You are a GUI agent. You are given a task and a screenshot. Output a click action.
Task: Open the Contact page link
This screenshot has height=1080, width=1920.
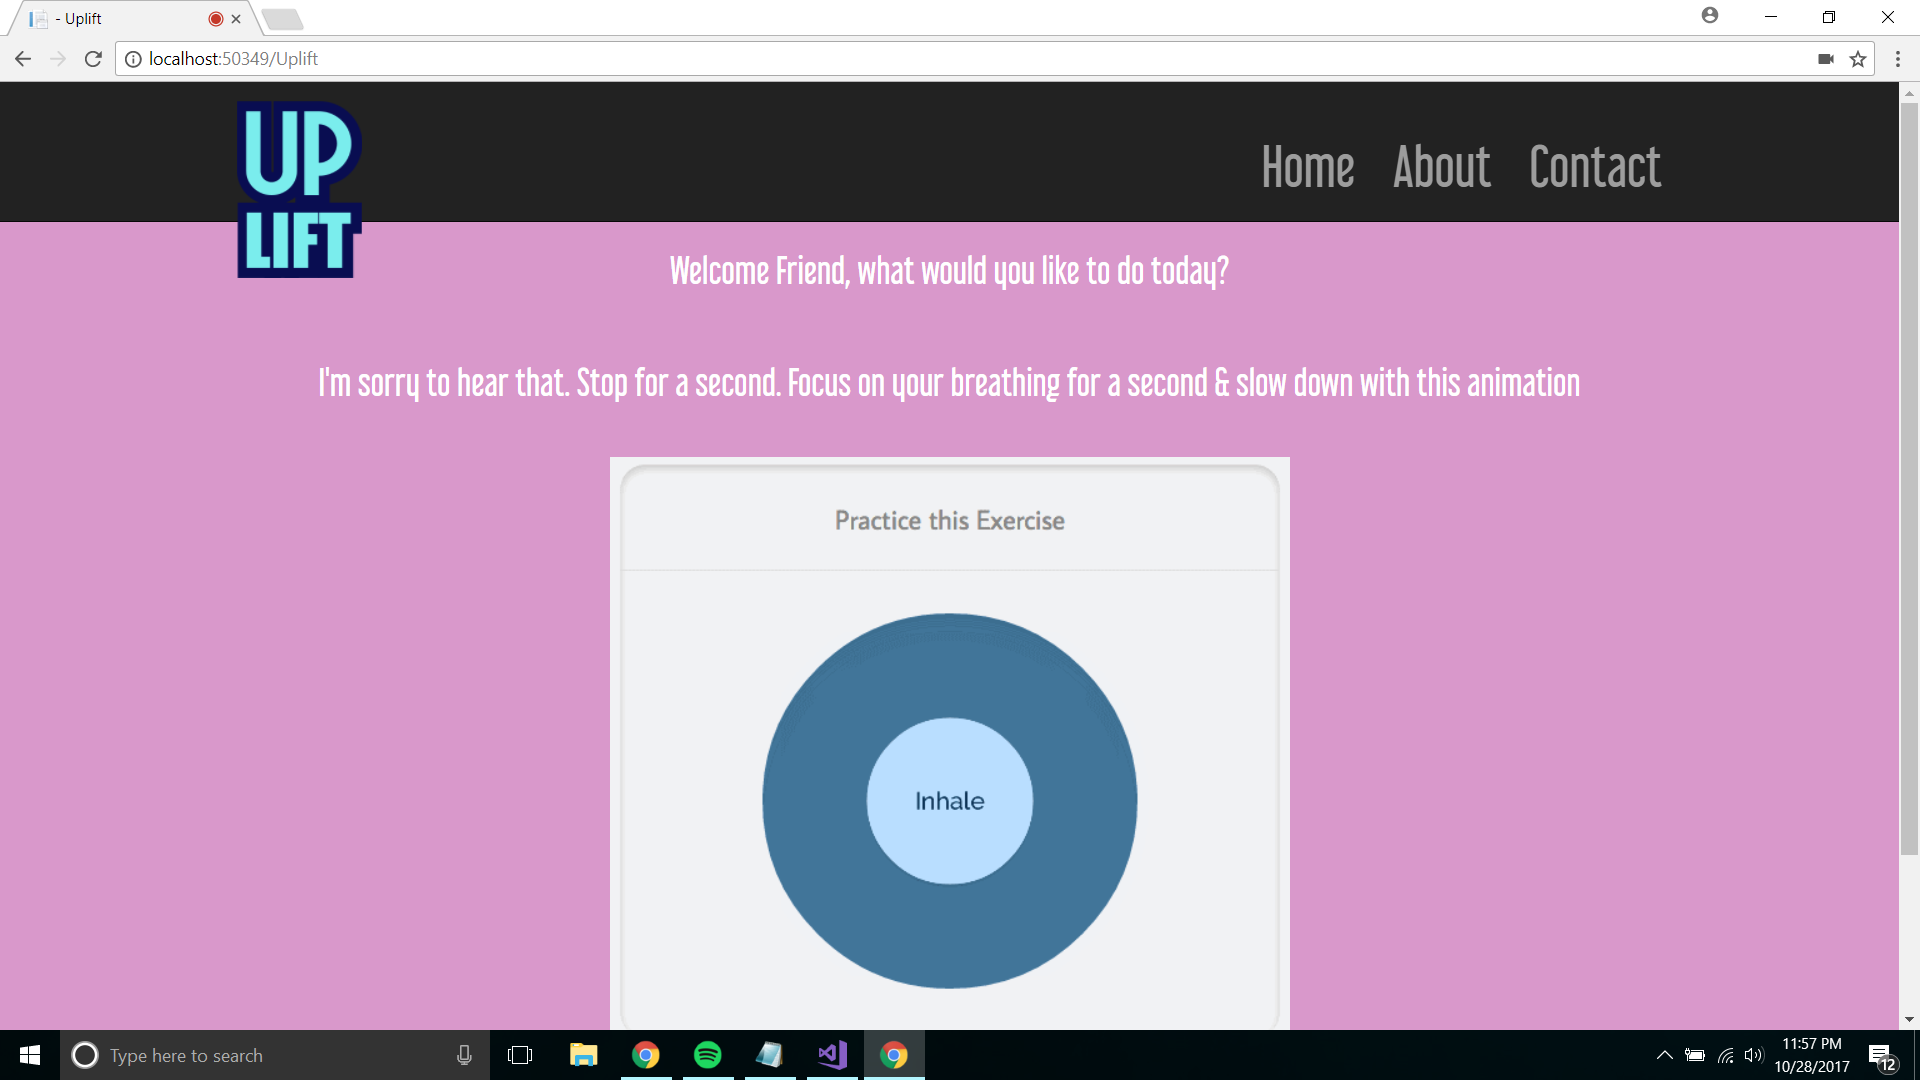point(1595,167)
